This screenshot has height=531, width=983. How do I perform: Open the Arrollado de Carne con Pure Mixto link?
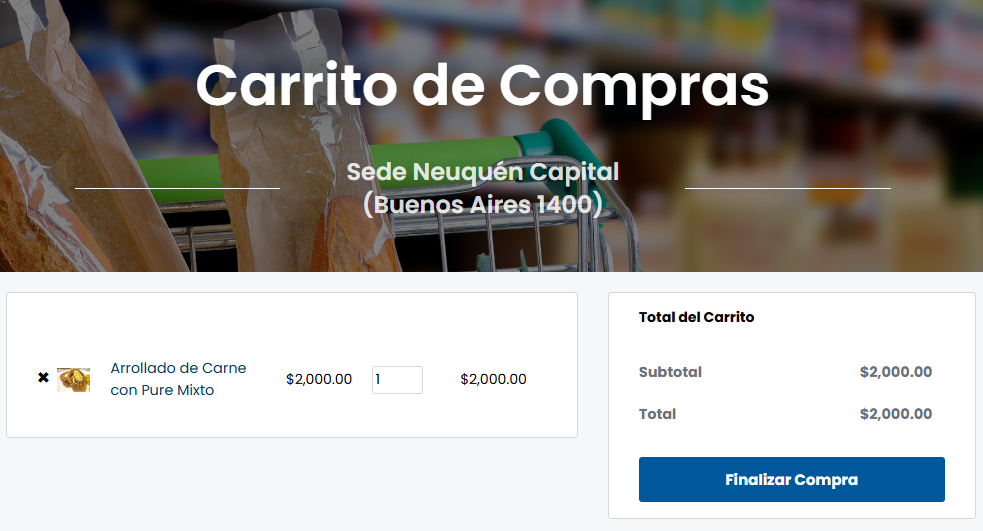pyautogui.click(x=178, y=379)
